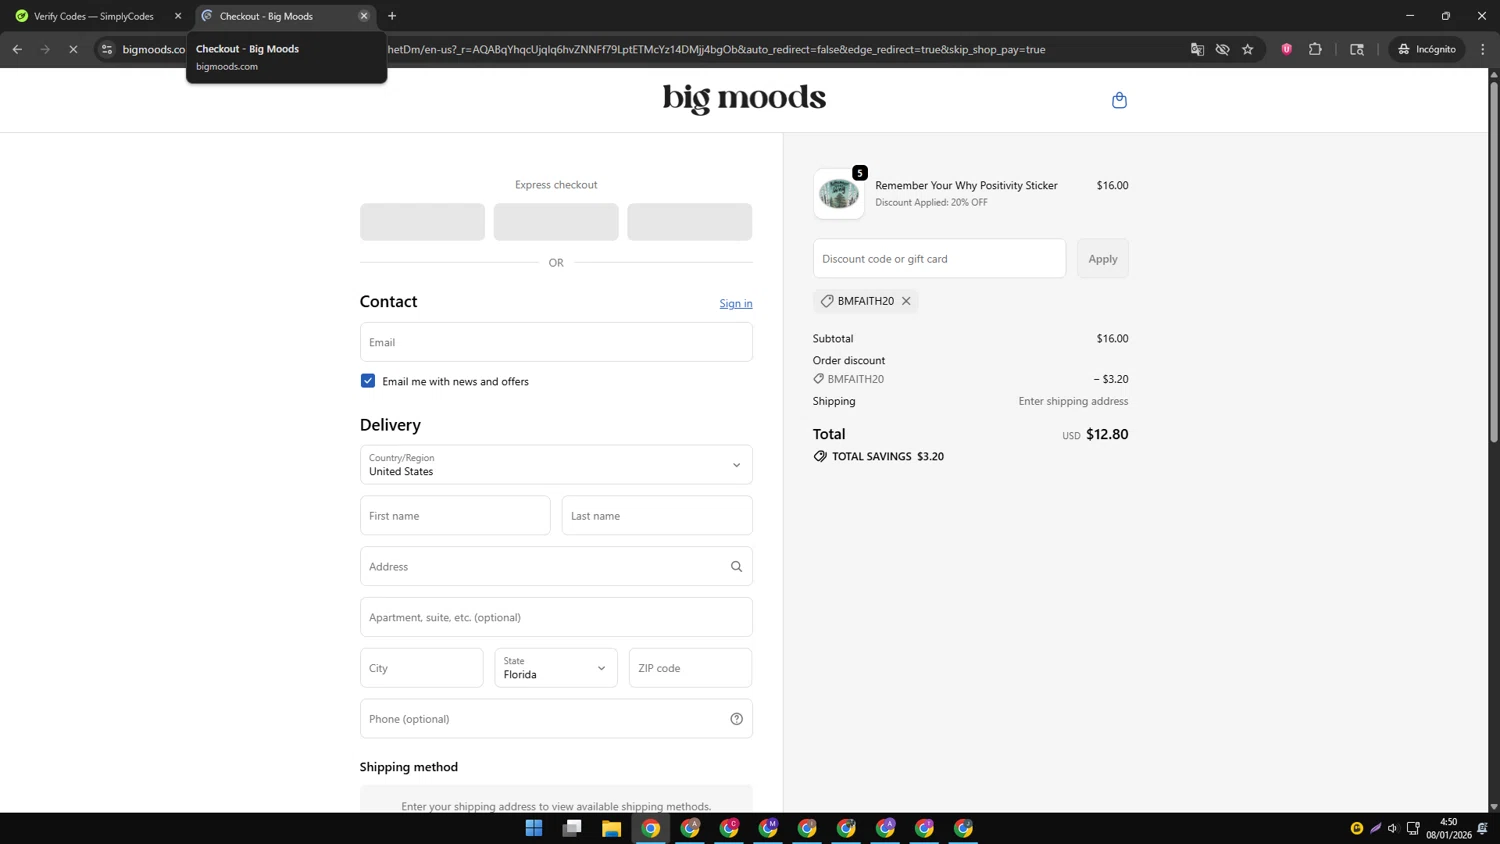Go back using browser back arrow
Image resolution: width=1500 pixels, height=844 pixels.
17,49
